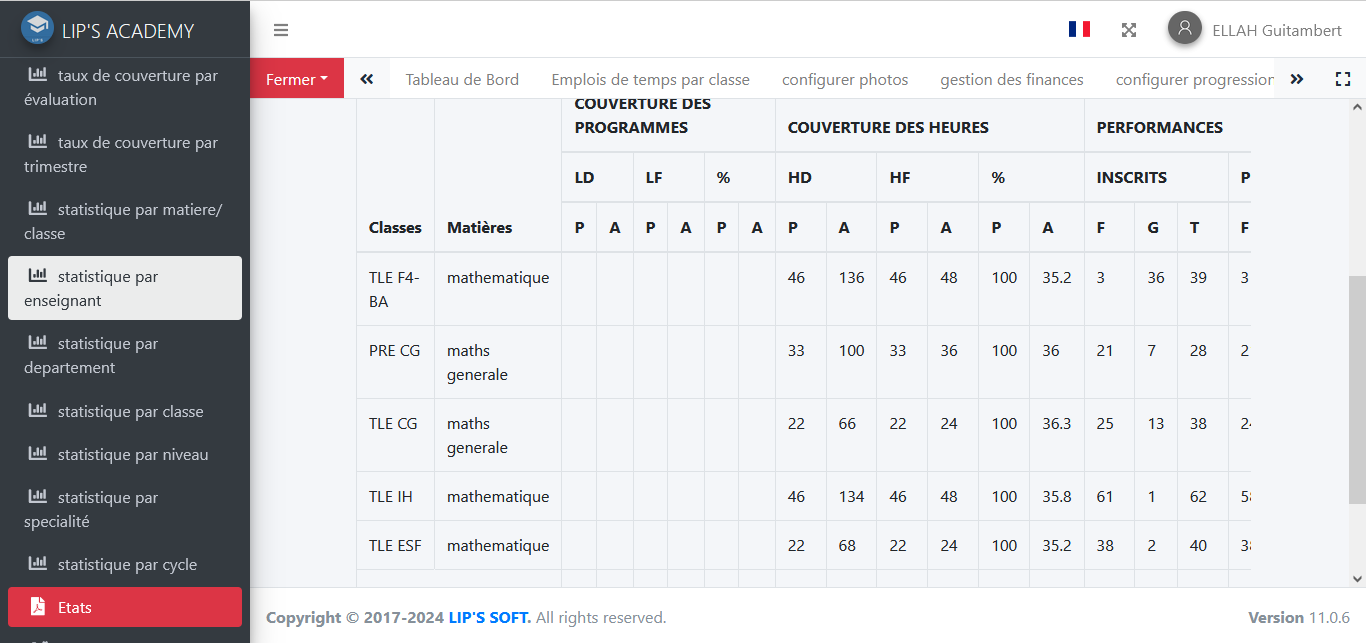Go to the gestion des finances tab
Image resolution: width=1366 pixels, height=643 pixels.
point(1012,79)
